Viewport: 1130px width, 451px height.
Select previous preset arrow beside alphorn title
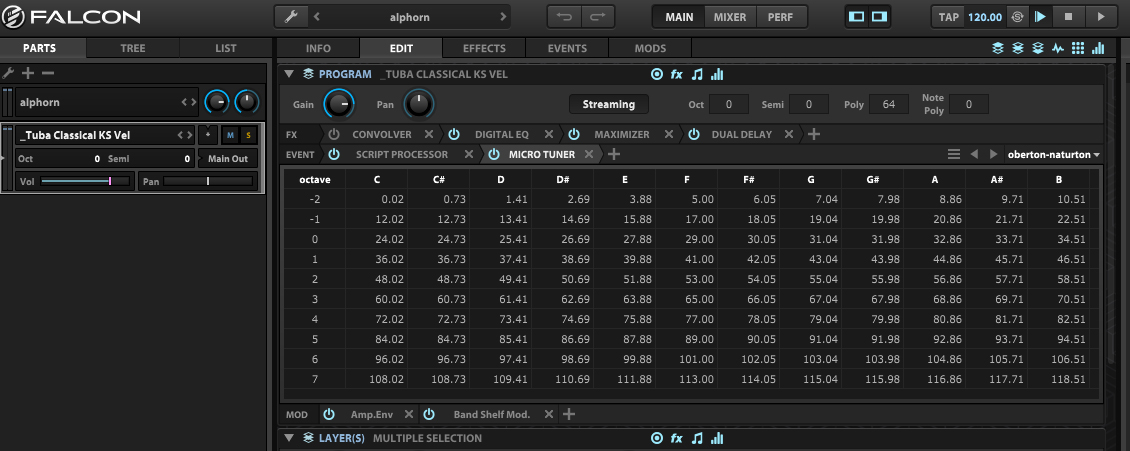(x=316, y=17)
